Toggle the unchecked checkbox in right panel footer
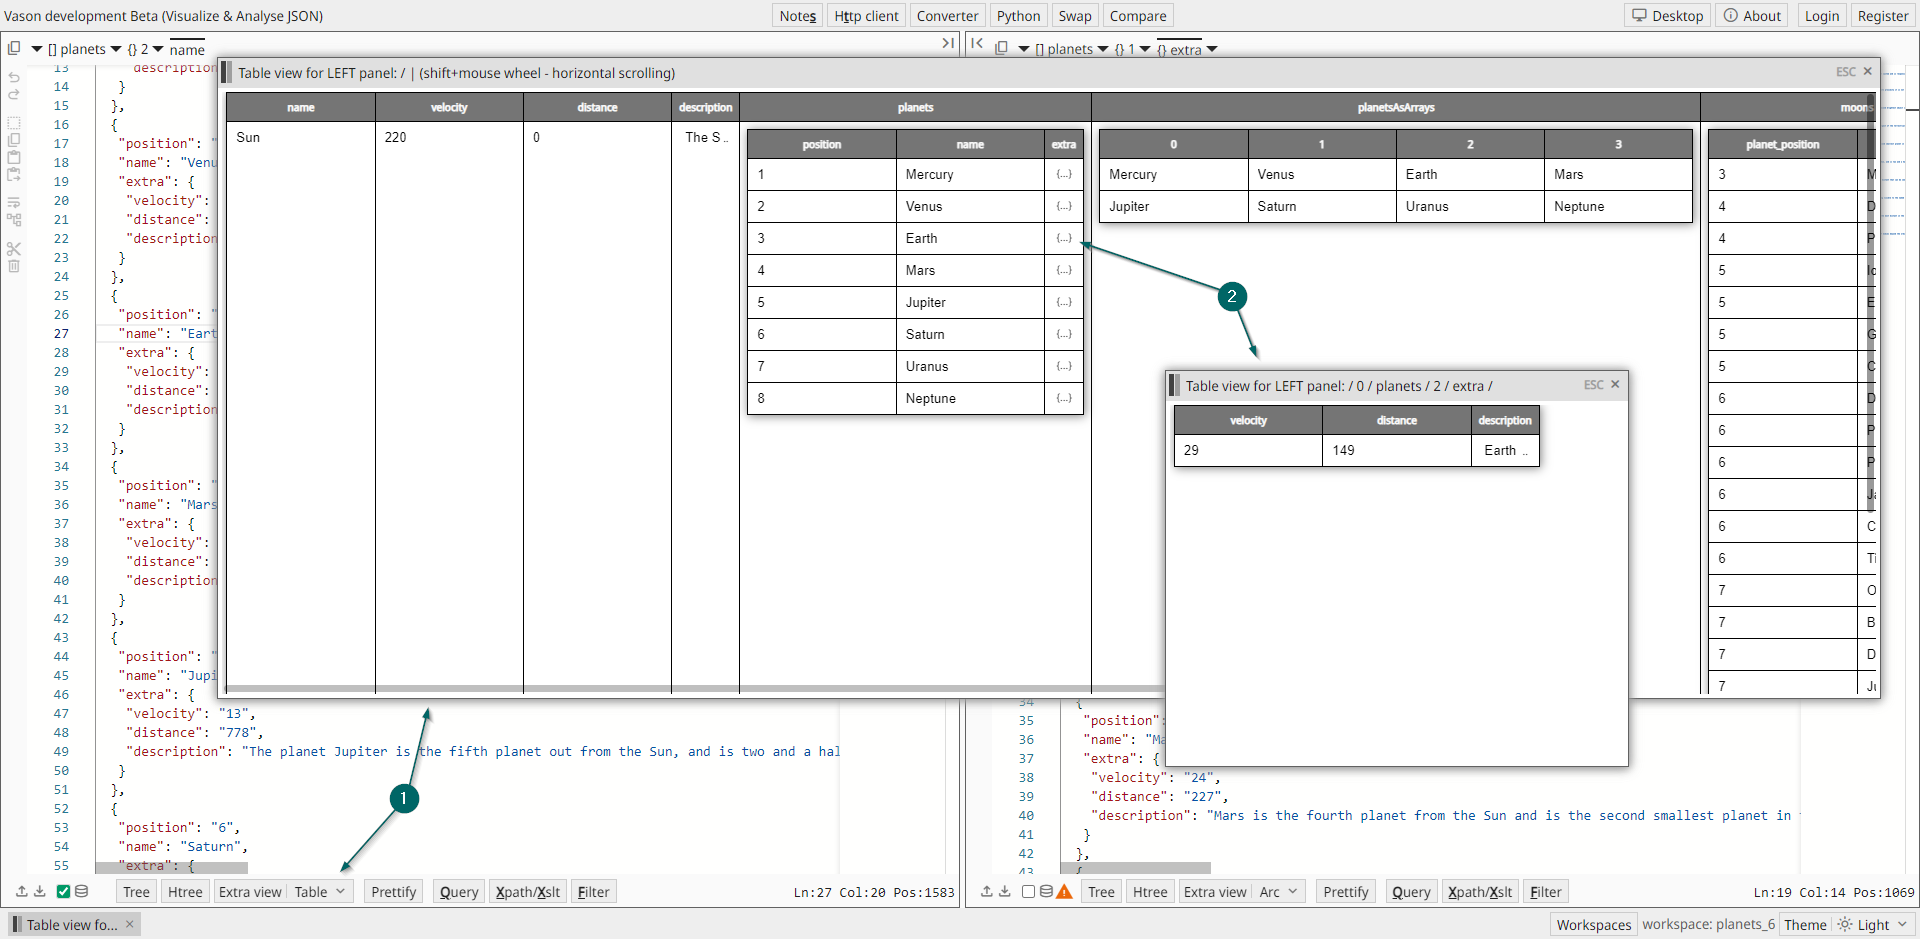 tap(1028, 891)
